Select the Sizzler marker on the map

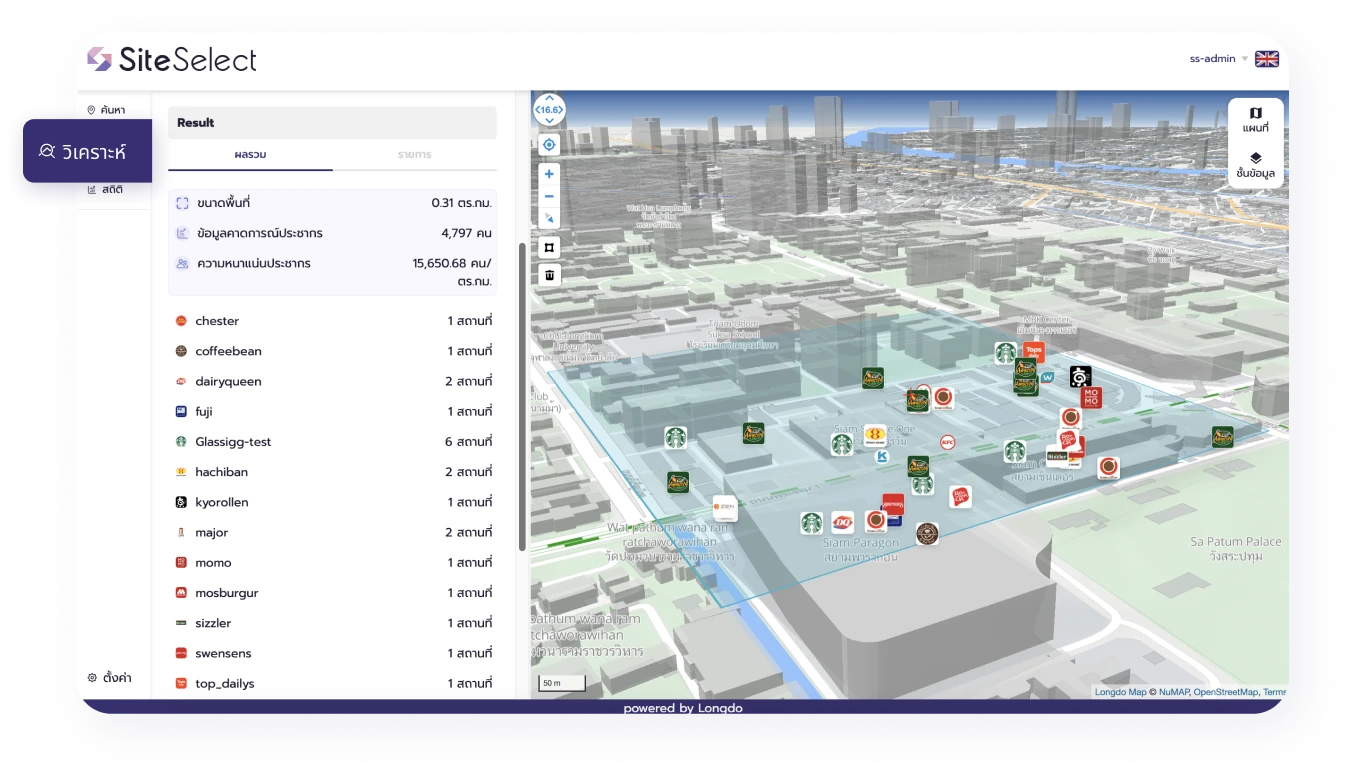(x=1057, y=456)
